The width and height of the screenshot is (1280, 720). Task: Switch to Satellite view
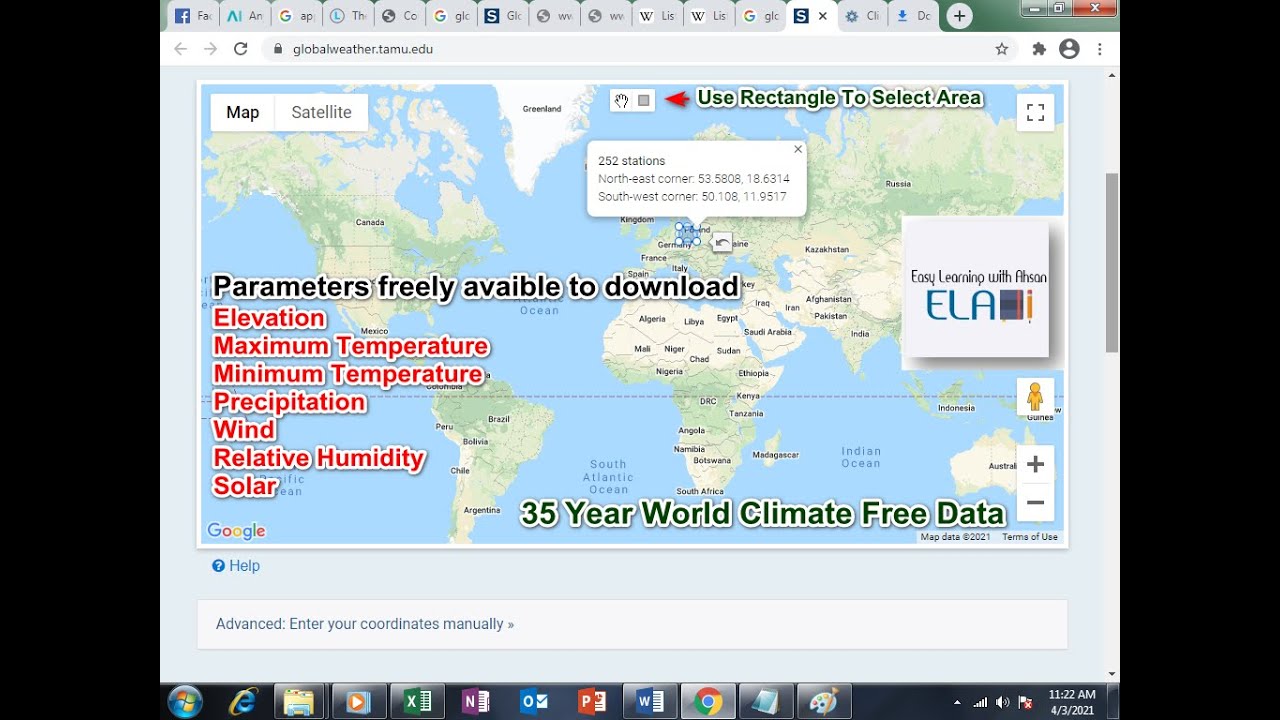point(321,112)
